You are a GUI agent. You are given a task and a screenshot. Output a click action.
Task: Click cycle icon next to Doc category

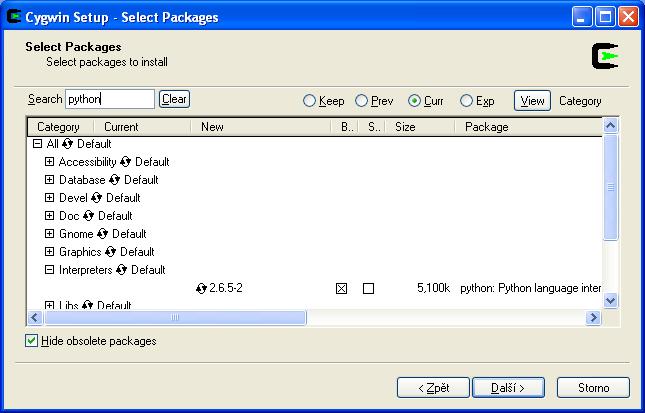coord(89,216)
